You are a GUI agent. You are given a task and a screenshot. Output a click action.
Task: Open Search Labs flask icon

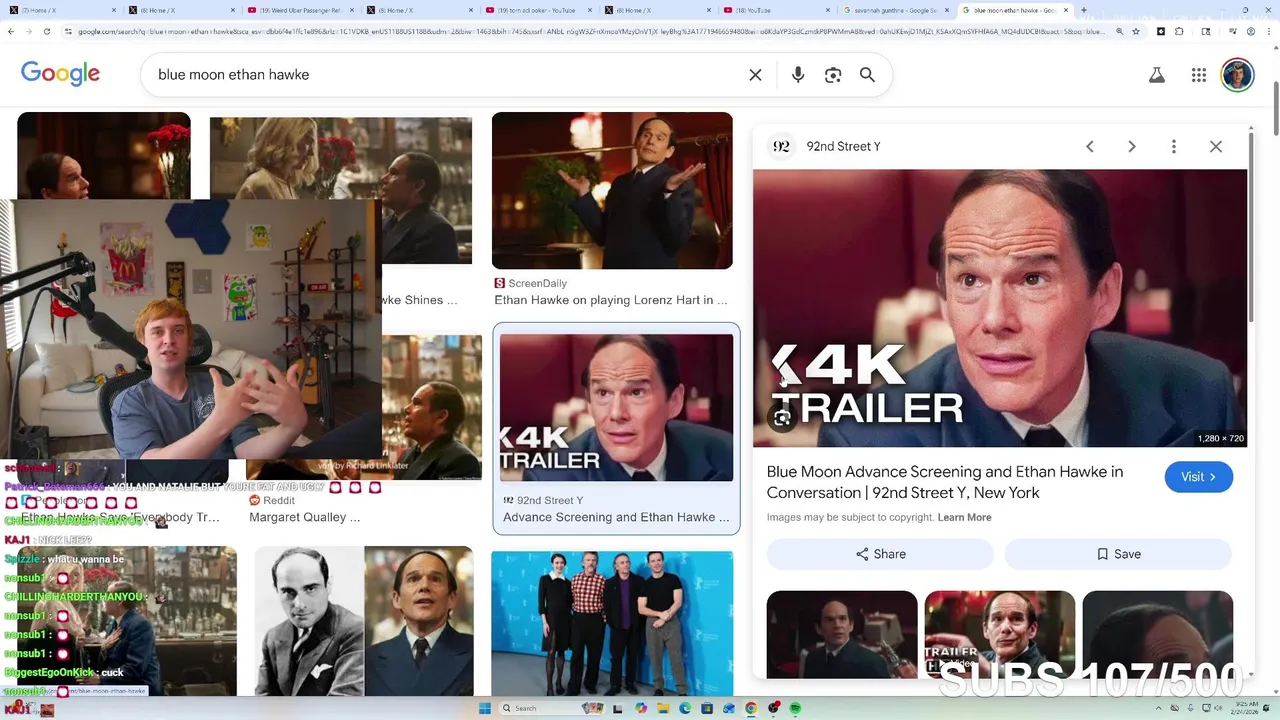1157,75
